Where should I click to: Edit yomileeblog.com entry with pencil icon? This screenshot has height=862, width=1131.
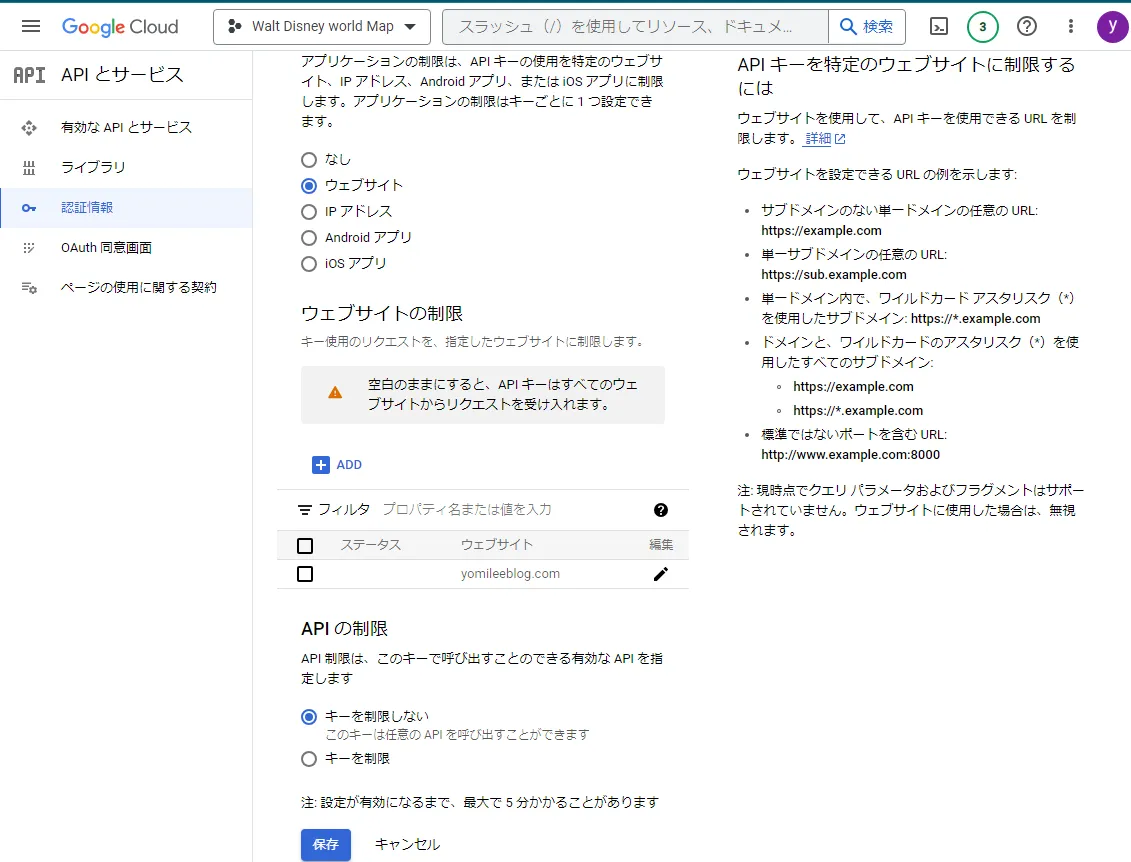pyautogui.click(x=661, y=574)
